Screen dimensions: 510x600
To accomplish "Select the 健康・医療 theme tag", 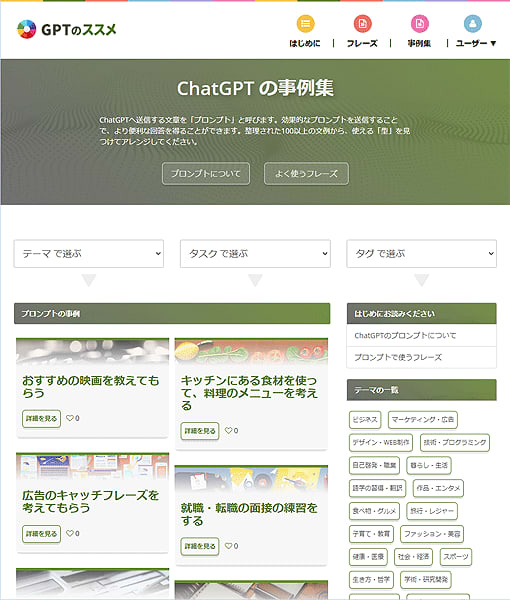I will (x=368, y=557).
